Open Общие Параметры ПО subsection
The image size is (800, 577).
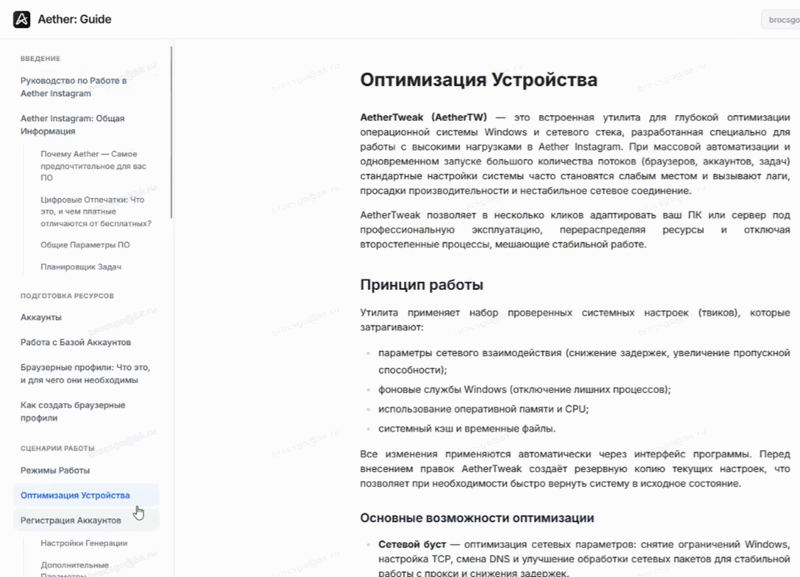coord(85,245)
